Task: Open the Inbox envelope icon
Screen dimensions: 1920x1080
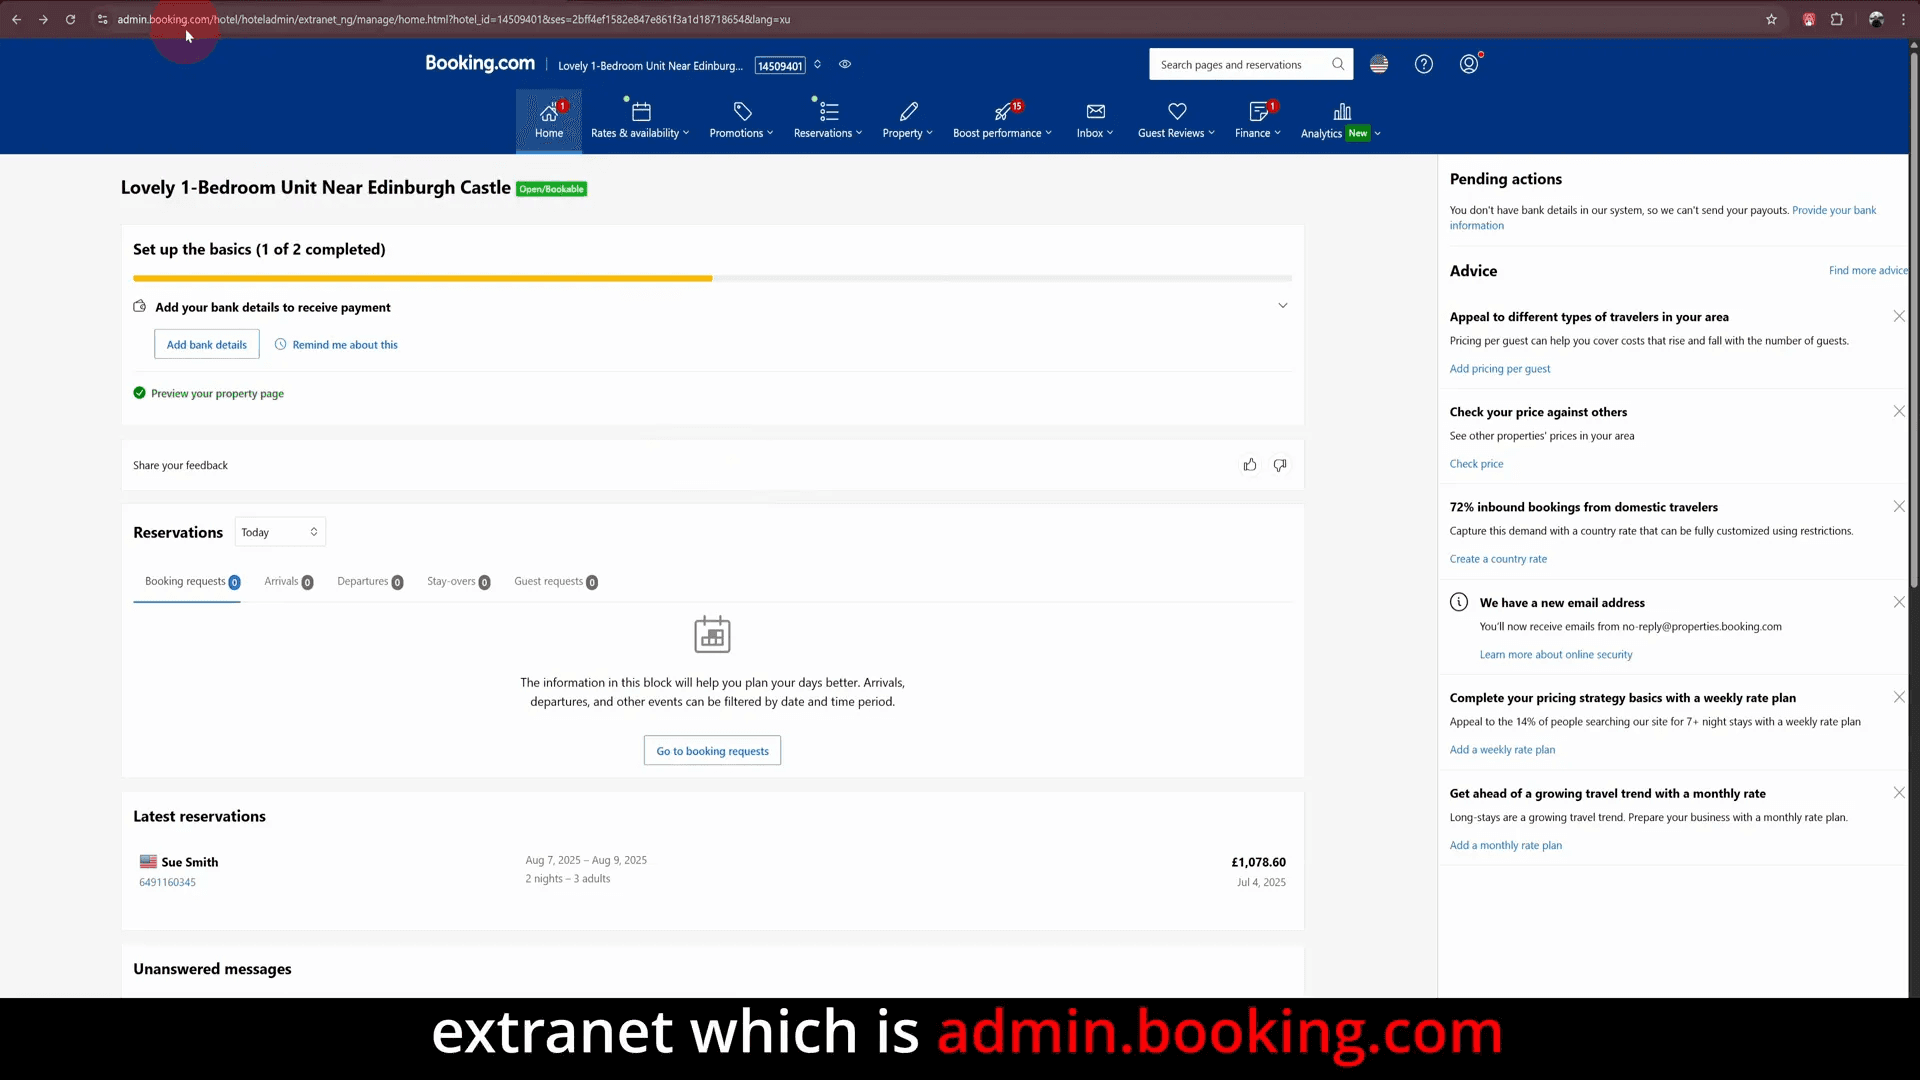Action: pyautogui.click(x=1096, y=112)
